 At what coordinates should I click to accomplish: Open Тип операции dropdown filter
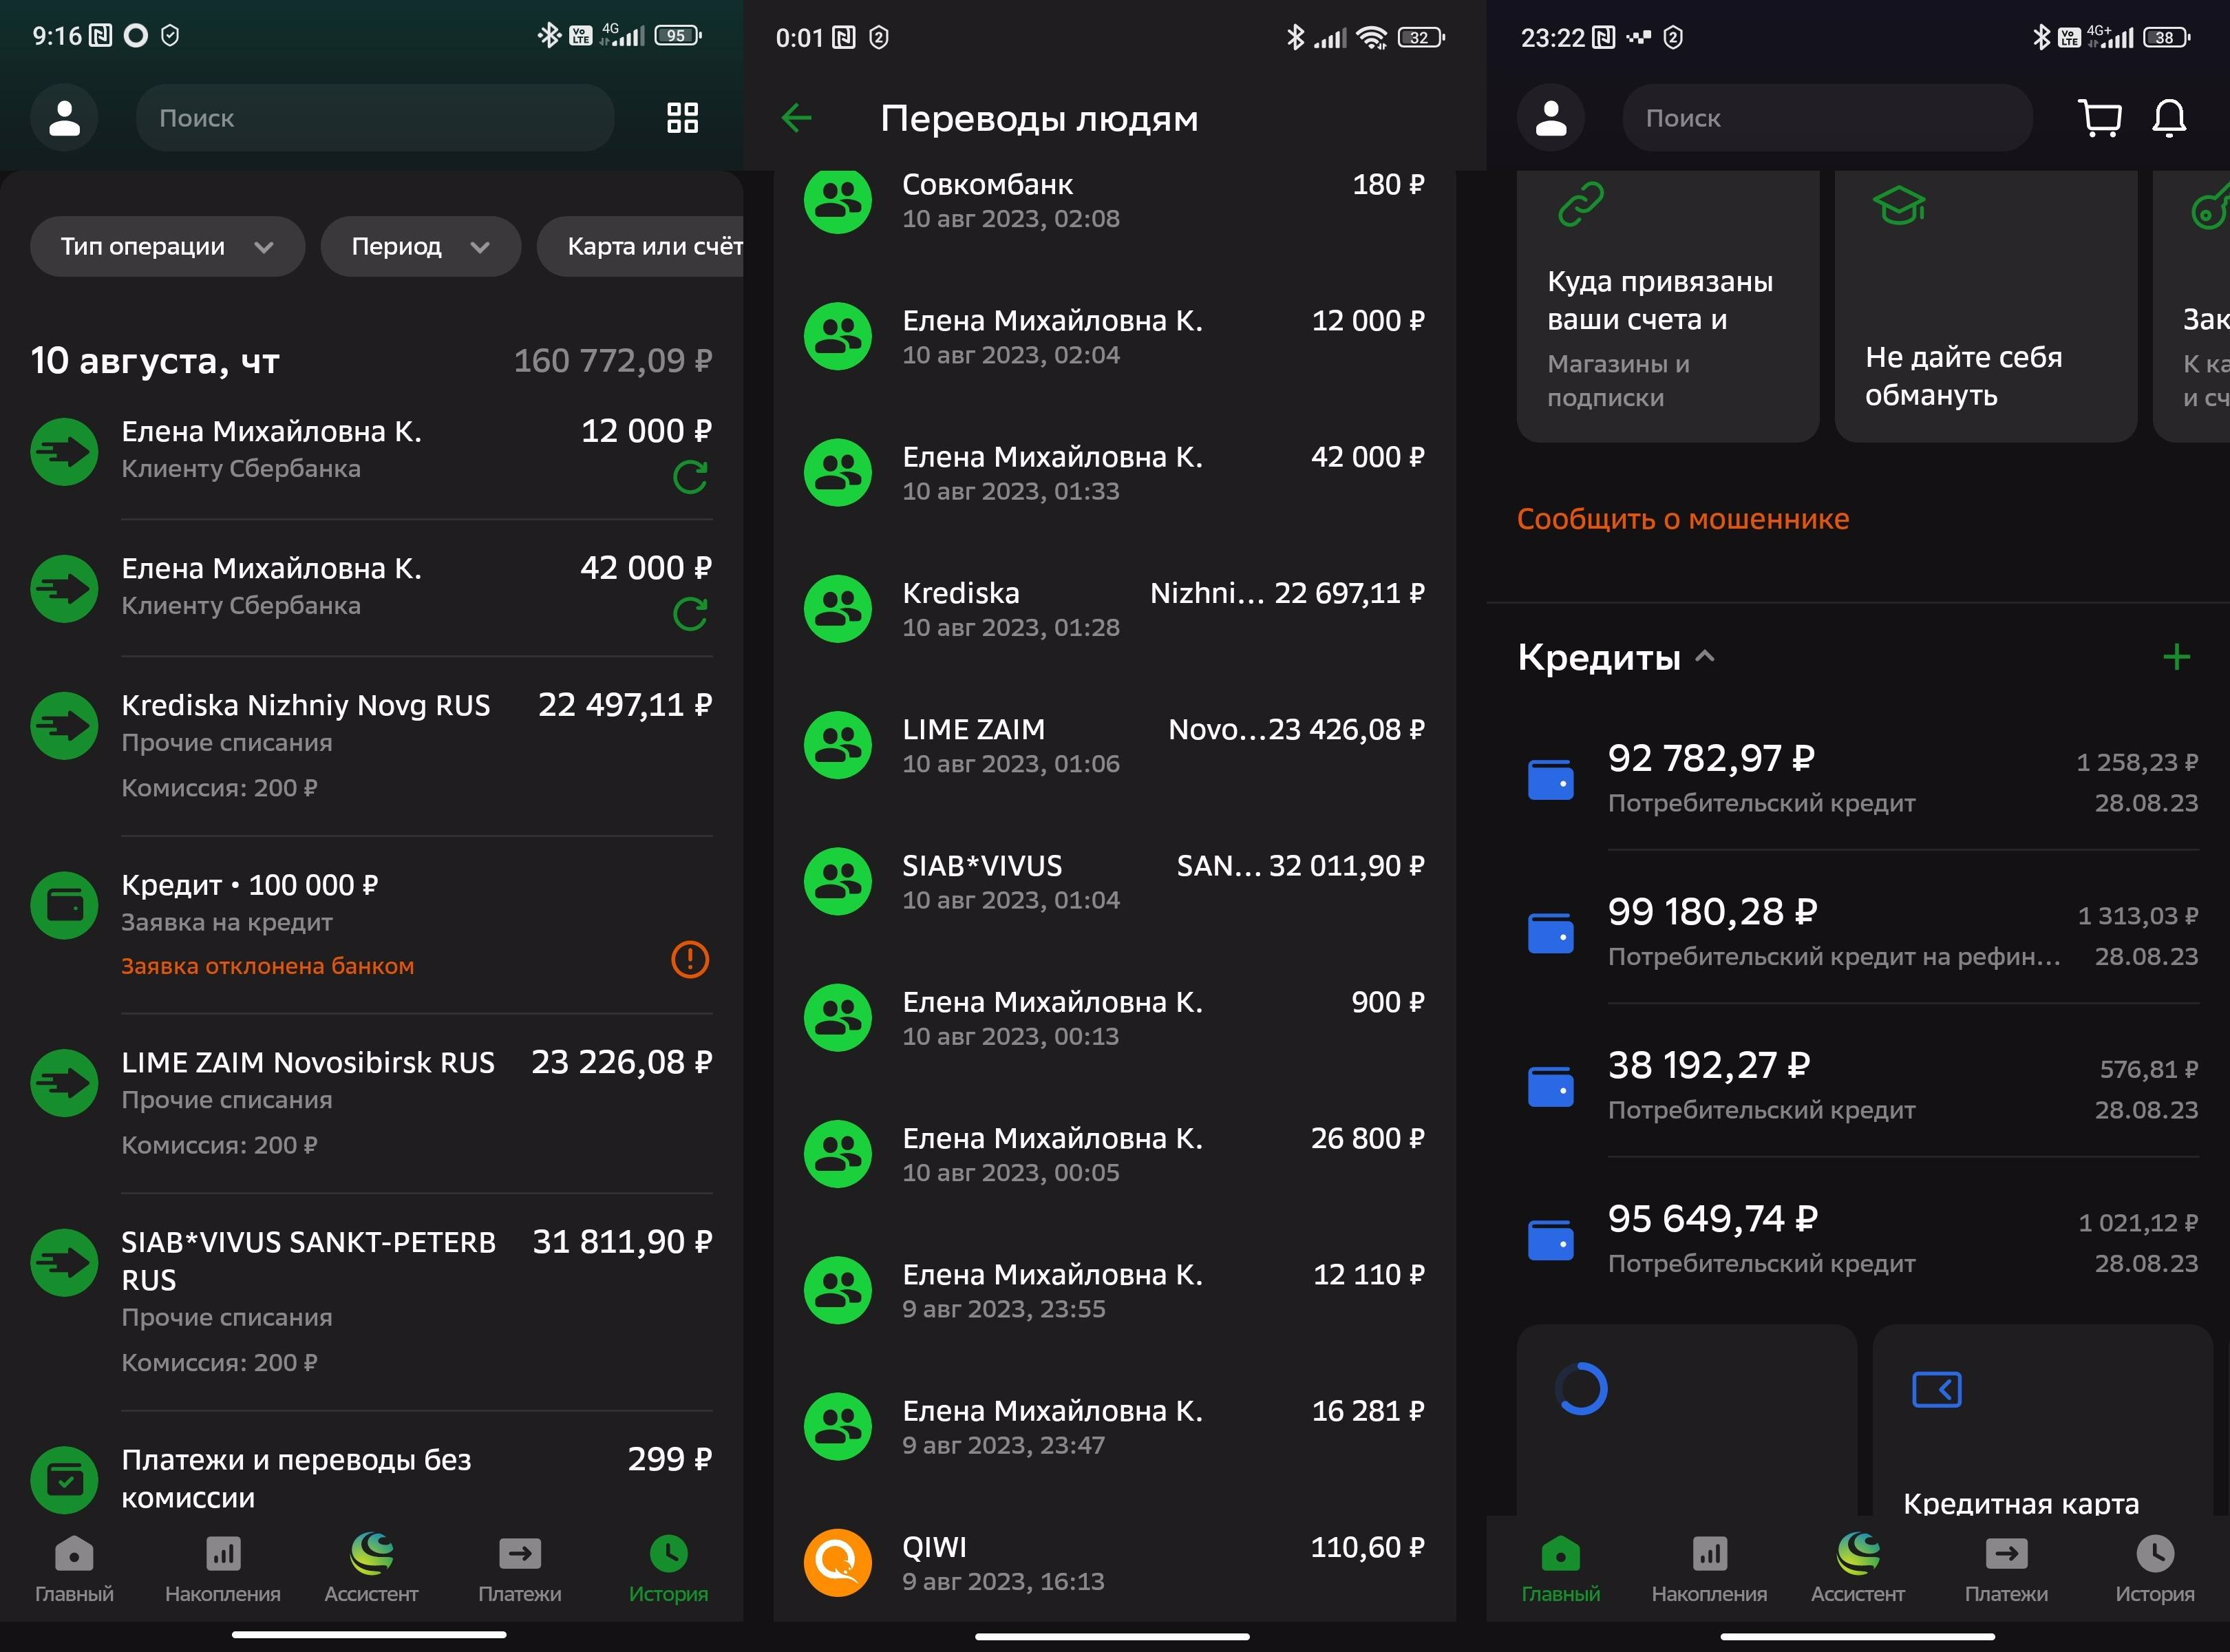pos(167,246)
